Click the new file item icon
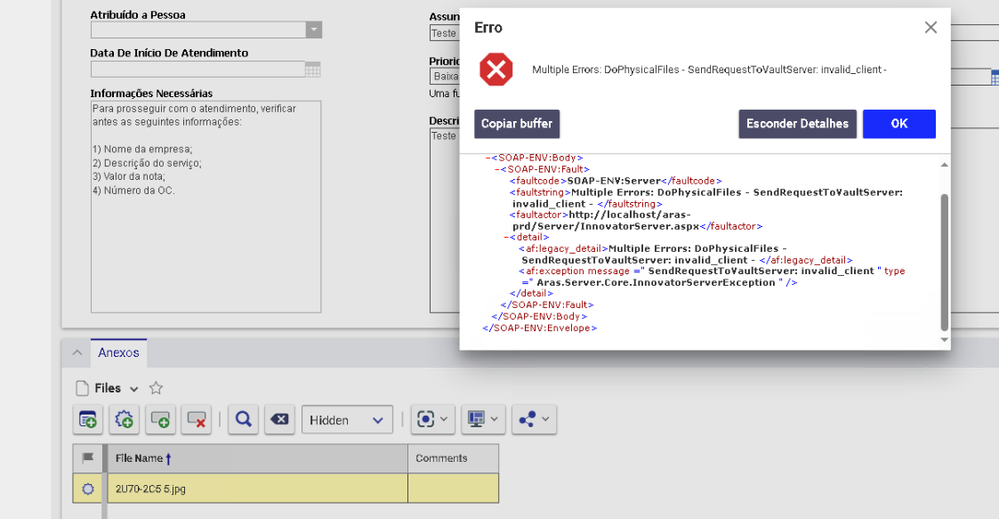999x519 pixels. tap(88, 421)
